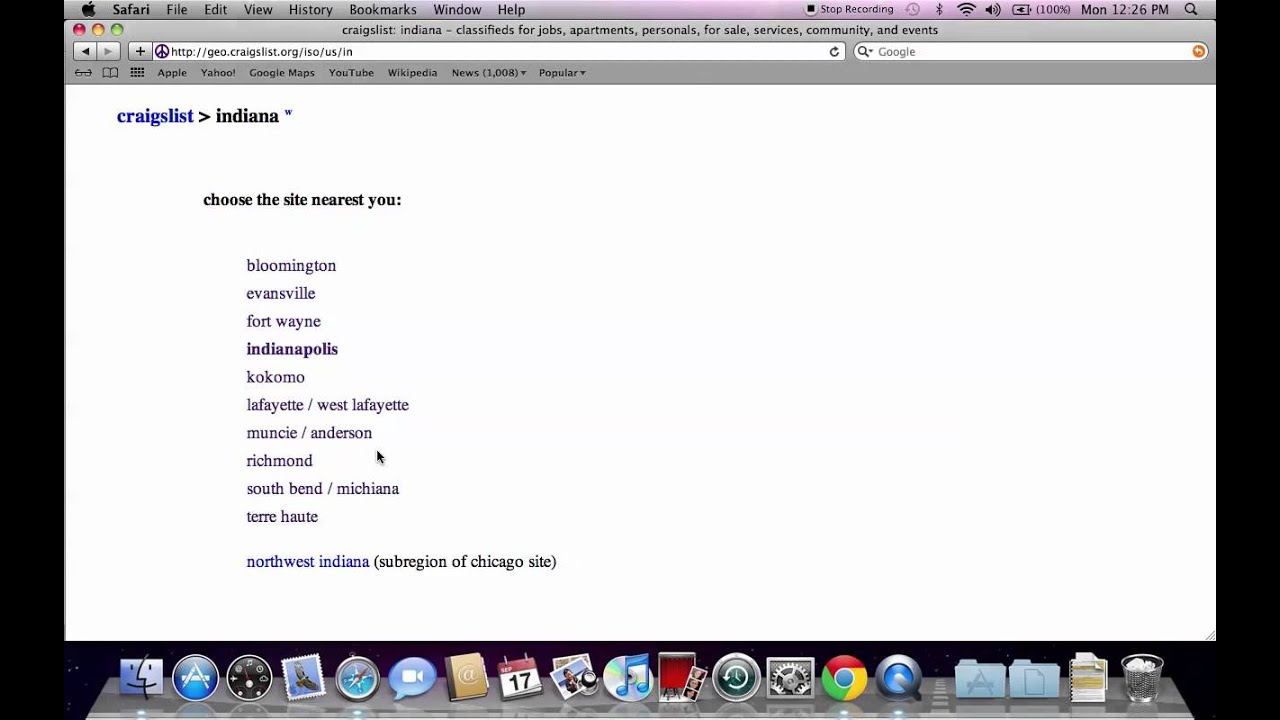Screen dimensions: 1280x720
Task: Open the Window menu
Action: click(457, 10)
